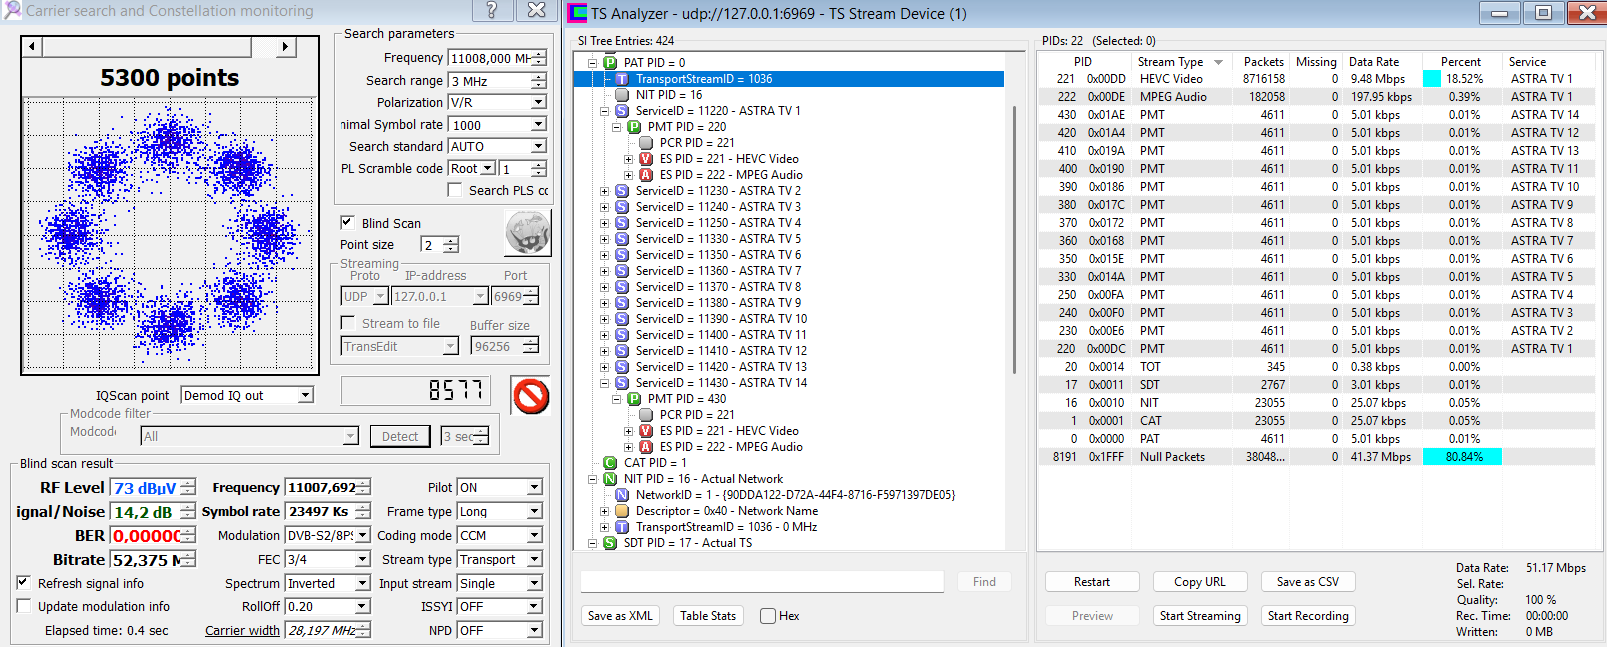Open the Search standard AUTO dropdown
This screenshot has height=647, width=1607.
538,146
